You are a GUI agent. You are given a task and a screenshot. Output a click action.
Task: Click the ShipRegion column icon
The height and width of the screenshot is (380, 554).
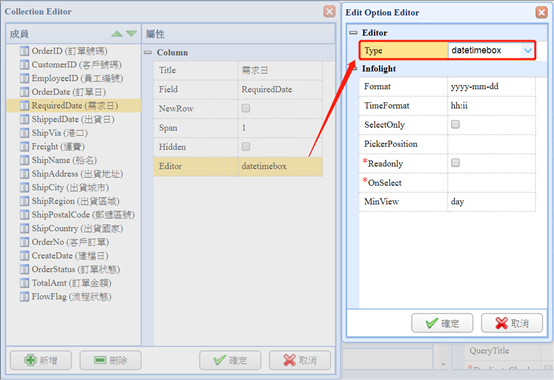24,201
